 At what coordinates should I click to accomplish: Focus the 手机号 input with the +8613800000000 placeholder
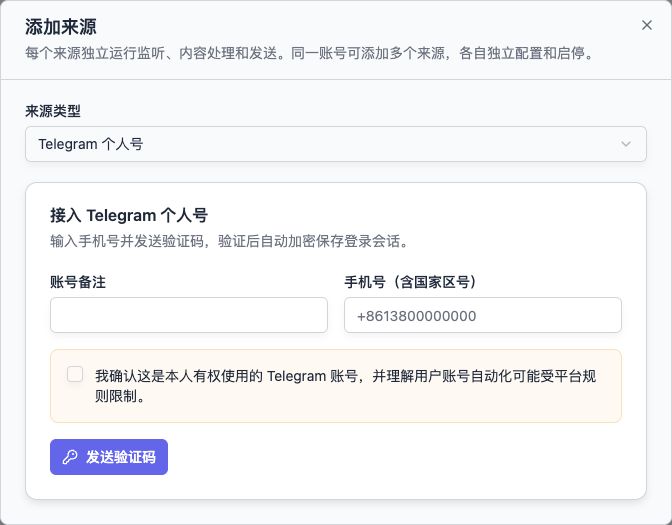(483, 315)
